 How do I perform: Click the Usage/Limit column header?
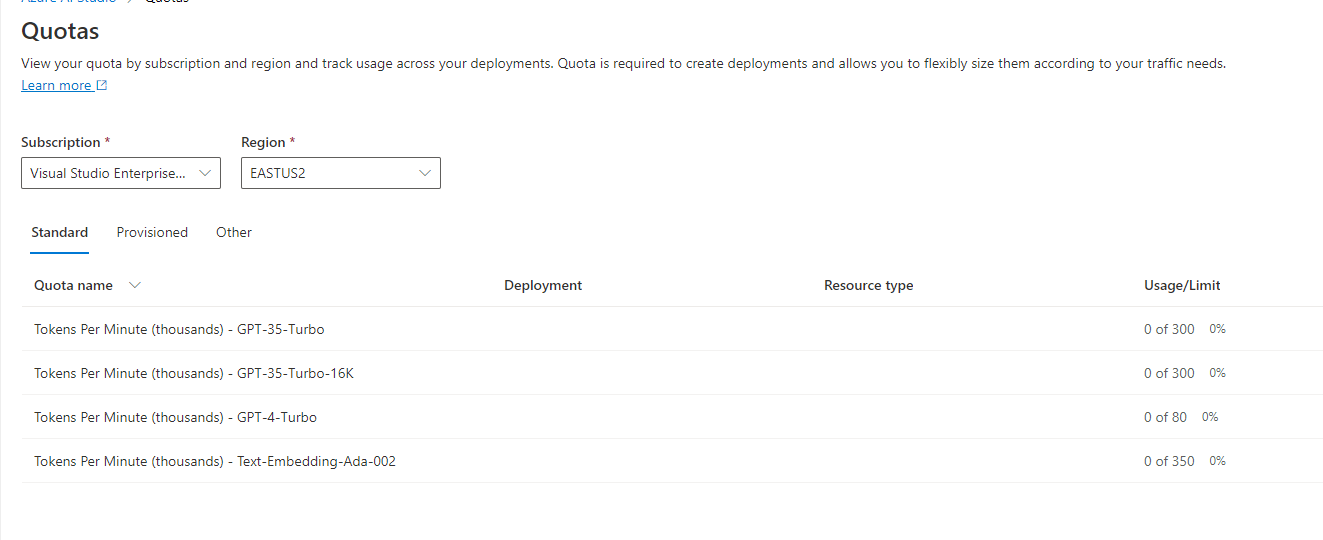point(1182,285)
